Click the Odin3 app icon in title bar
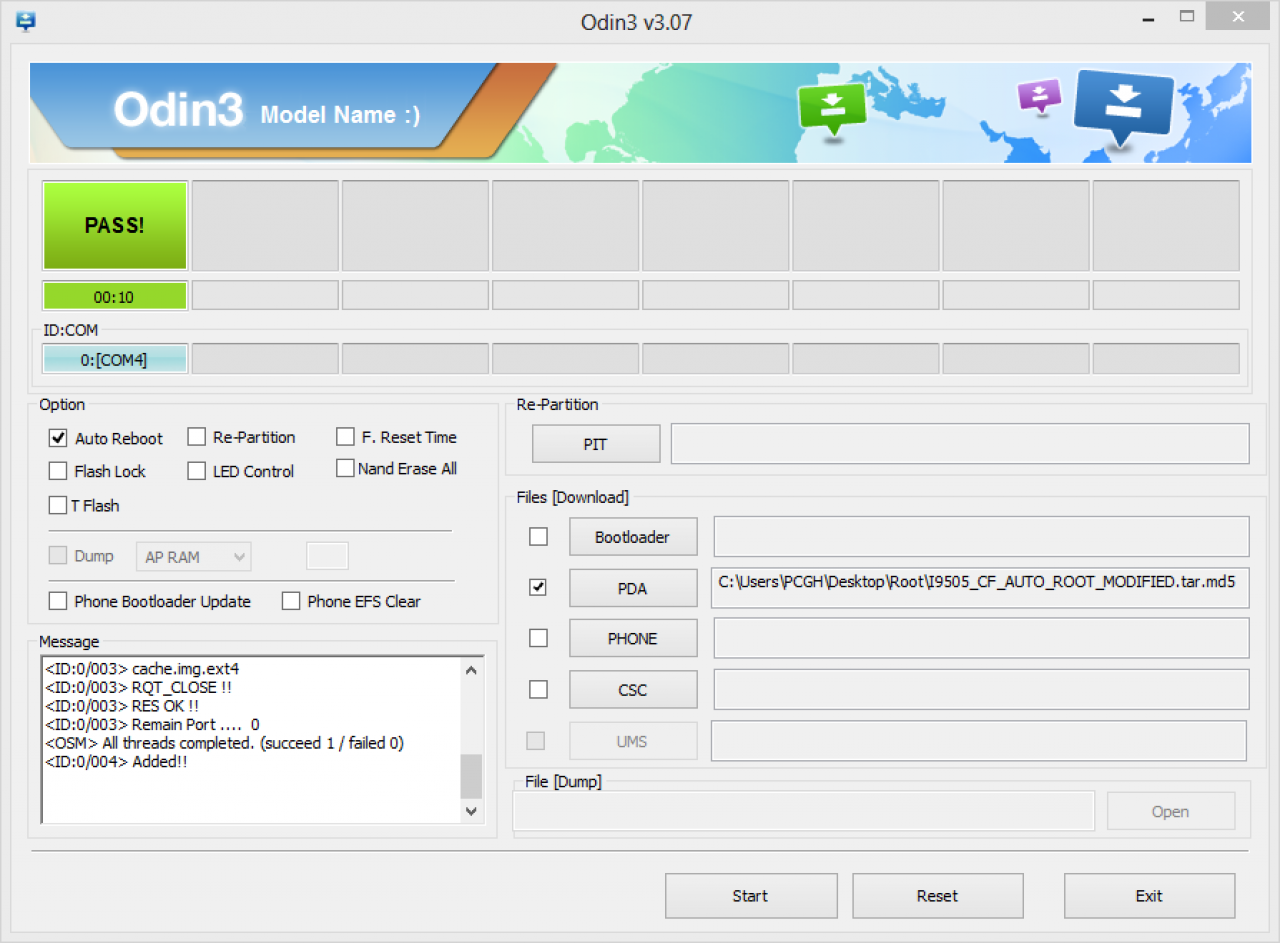 pyautogui.click(x=27, y=20)
